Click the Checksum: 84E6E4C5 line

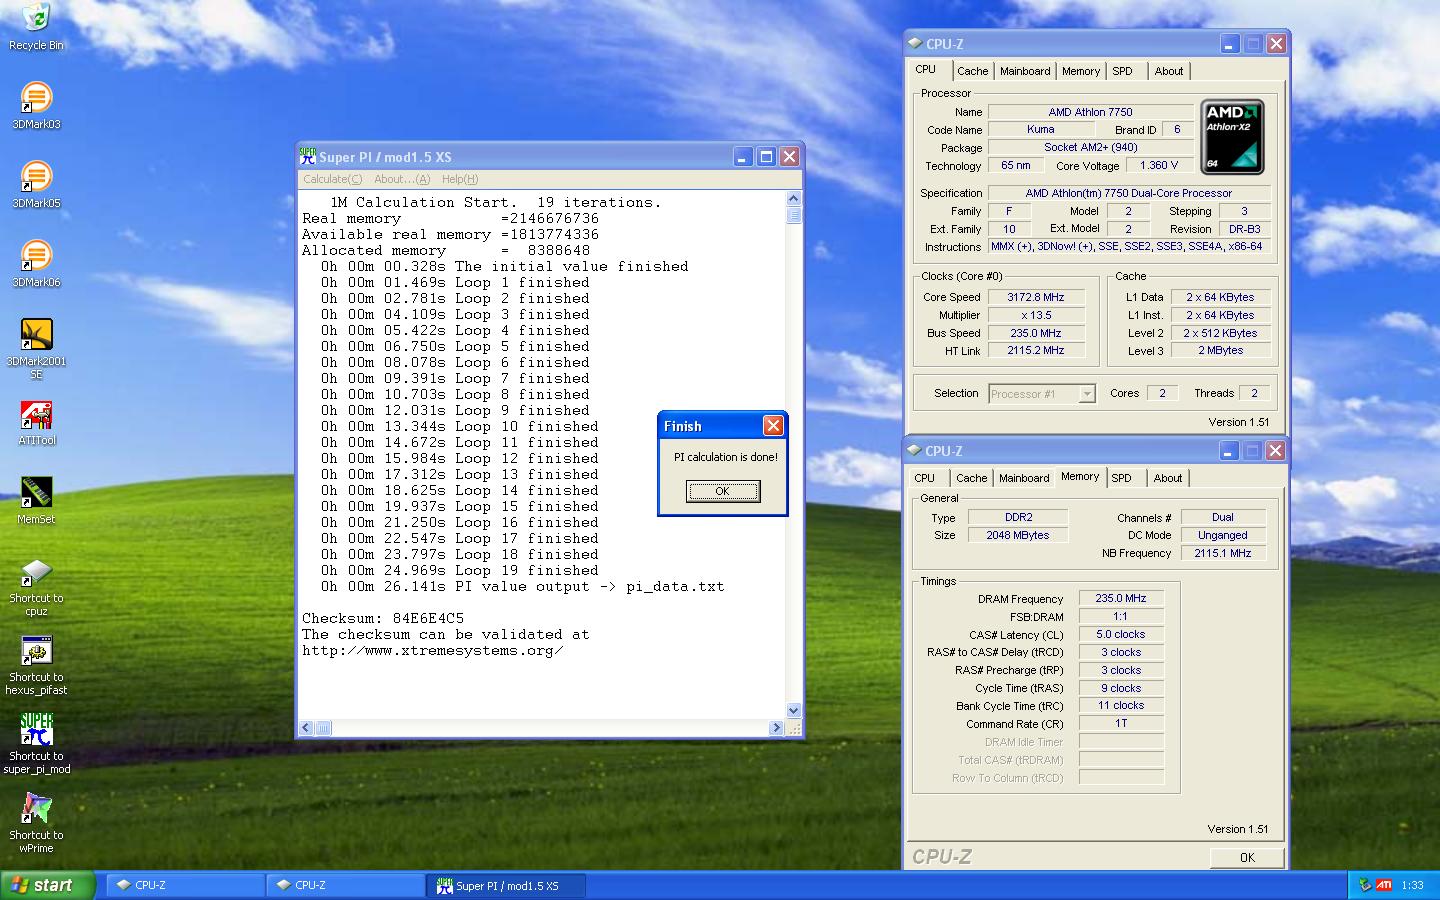(383, 618)
